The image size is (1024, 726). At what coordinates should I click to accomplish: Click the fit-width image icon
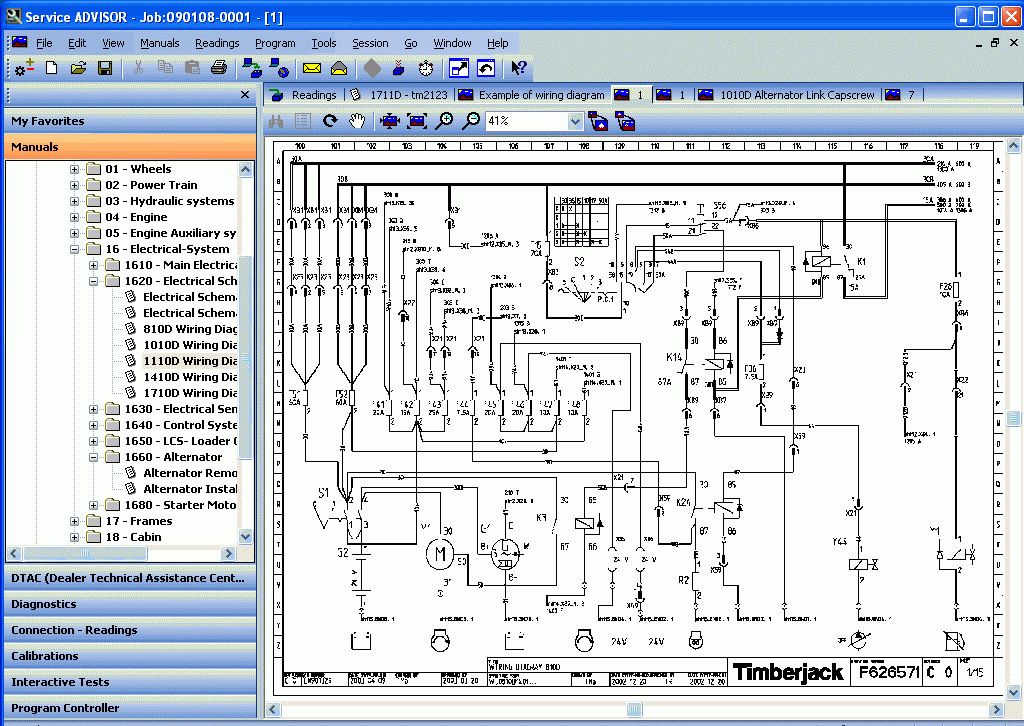pos(389,121)
